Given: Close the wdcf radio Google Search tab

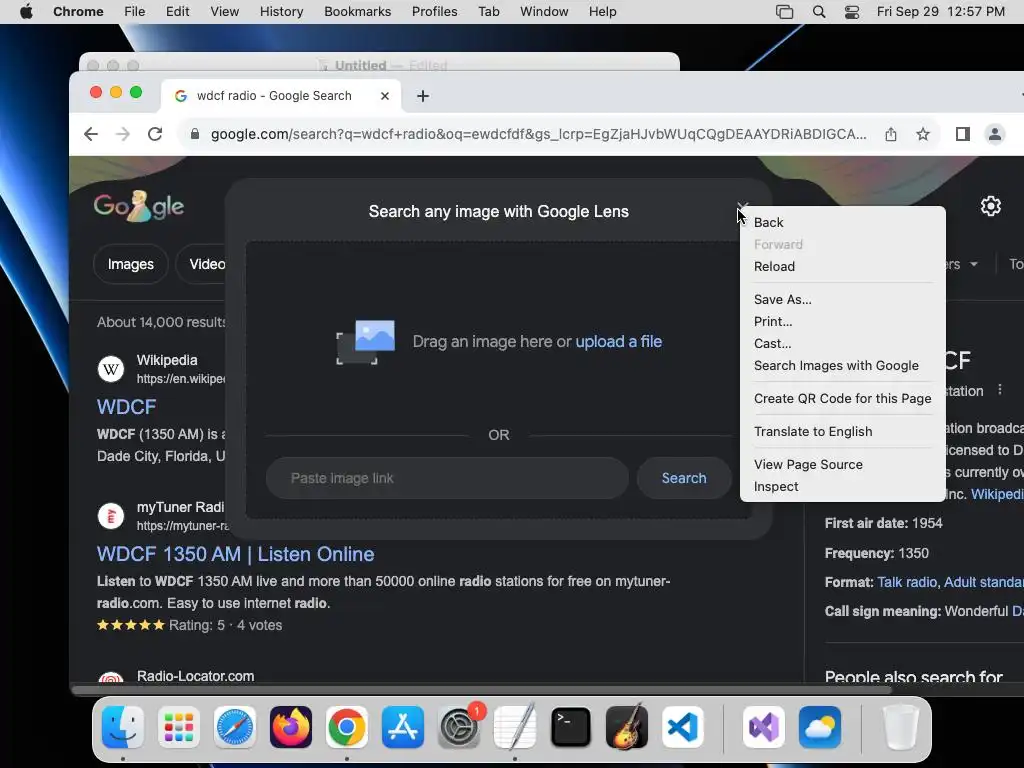Looking at the screenshot, I should (x=385, y=96).
